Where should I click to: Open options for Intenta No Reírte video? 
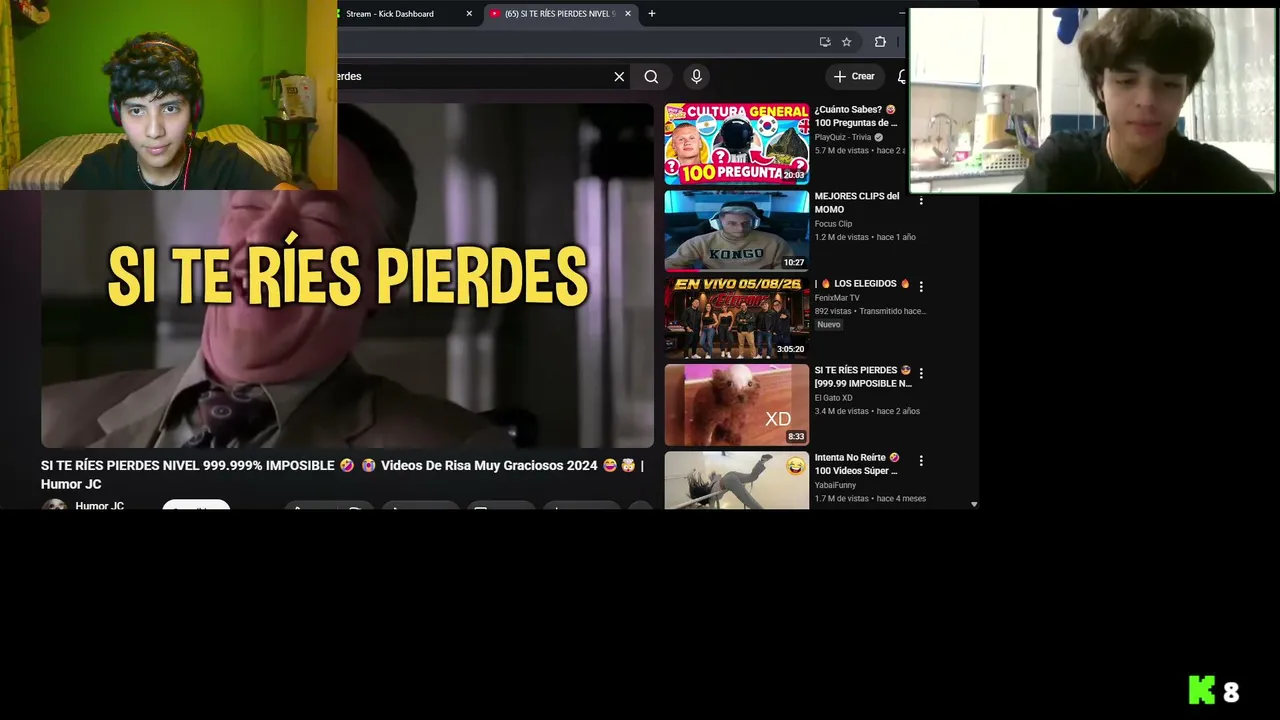click(x=921, y=461)
